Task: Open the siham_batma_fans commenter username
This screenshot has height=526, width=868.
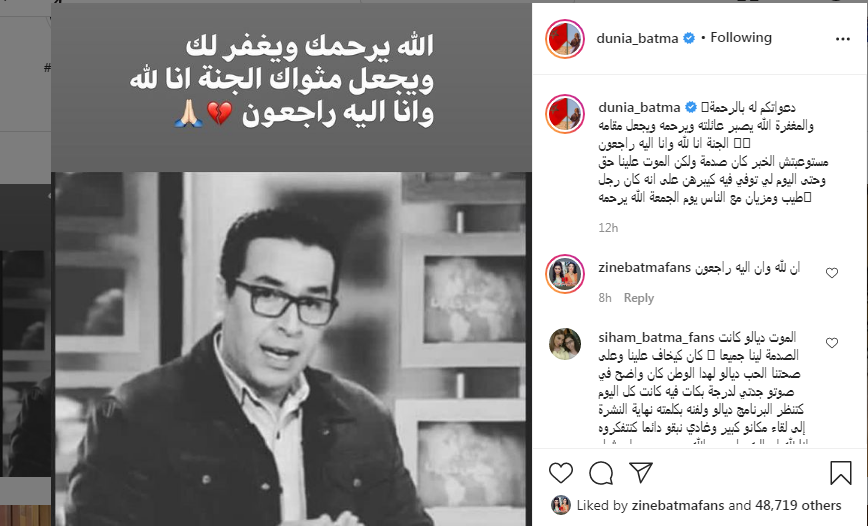Action: coord(656,338)
